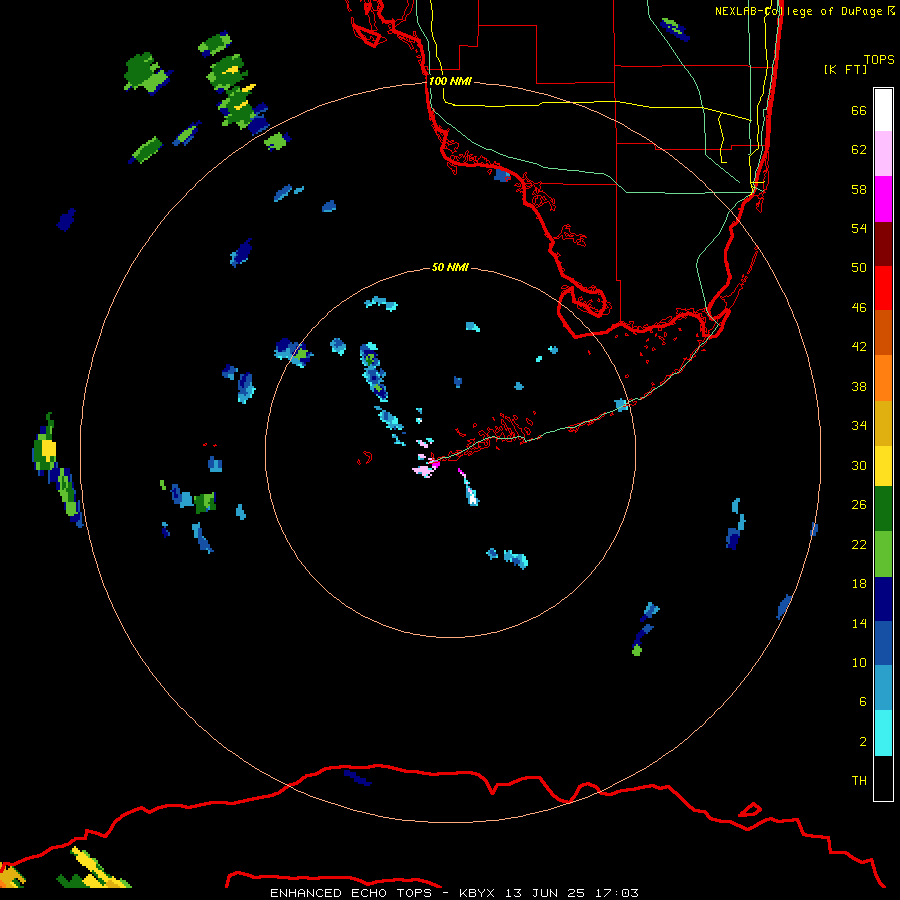Click the 18 value in the legend
Viewport: 900px width, 900px height.
pos(859,584)
